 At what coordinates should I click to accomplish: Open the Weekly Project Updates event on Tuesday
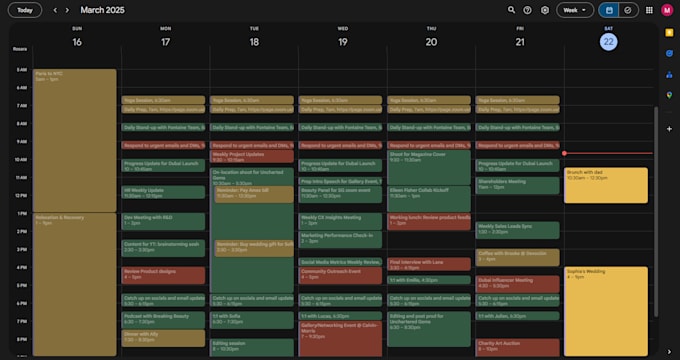(x=252, y=156)
